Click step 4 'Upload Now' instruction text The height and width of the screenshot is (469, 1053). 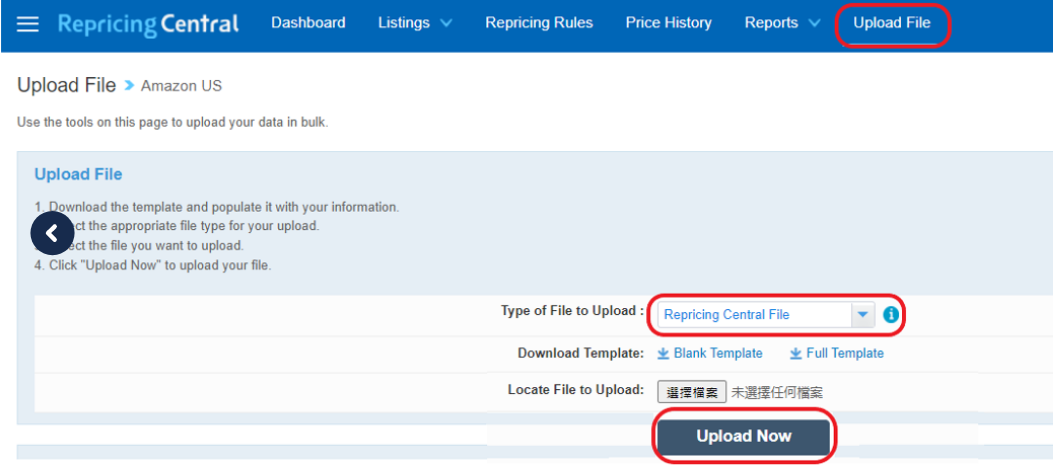153,265
